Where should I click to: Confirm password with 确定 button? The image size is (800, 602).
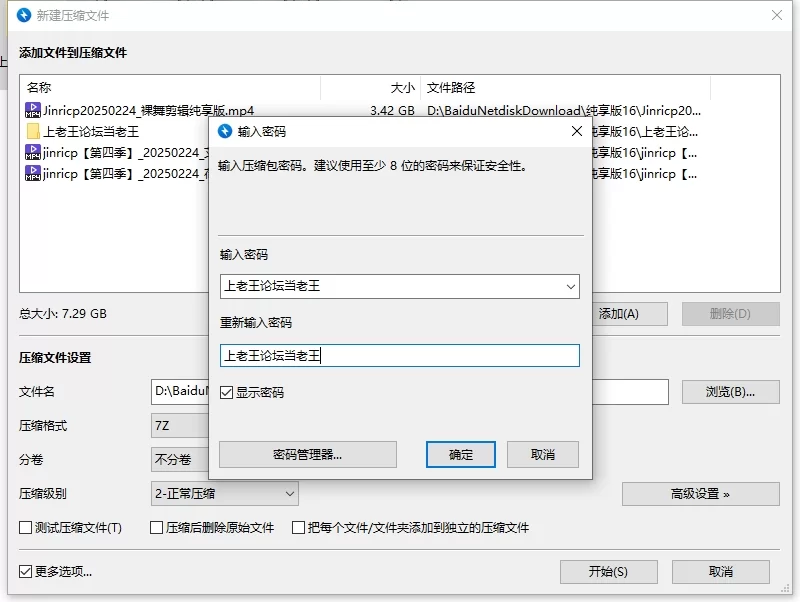coord(461,455)
